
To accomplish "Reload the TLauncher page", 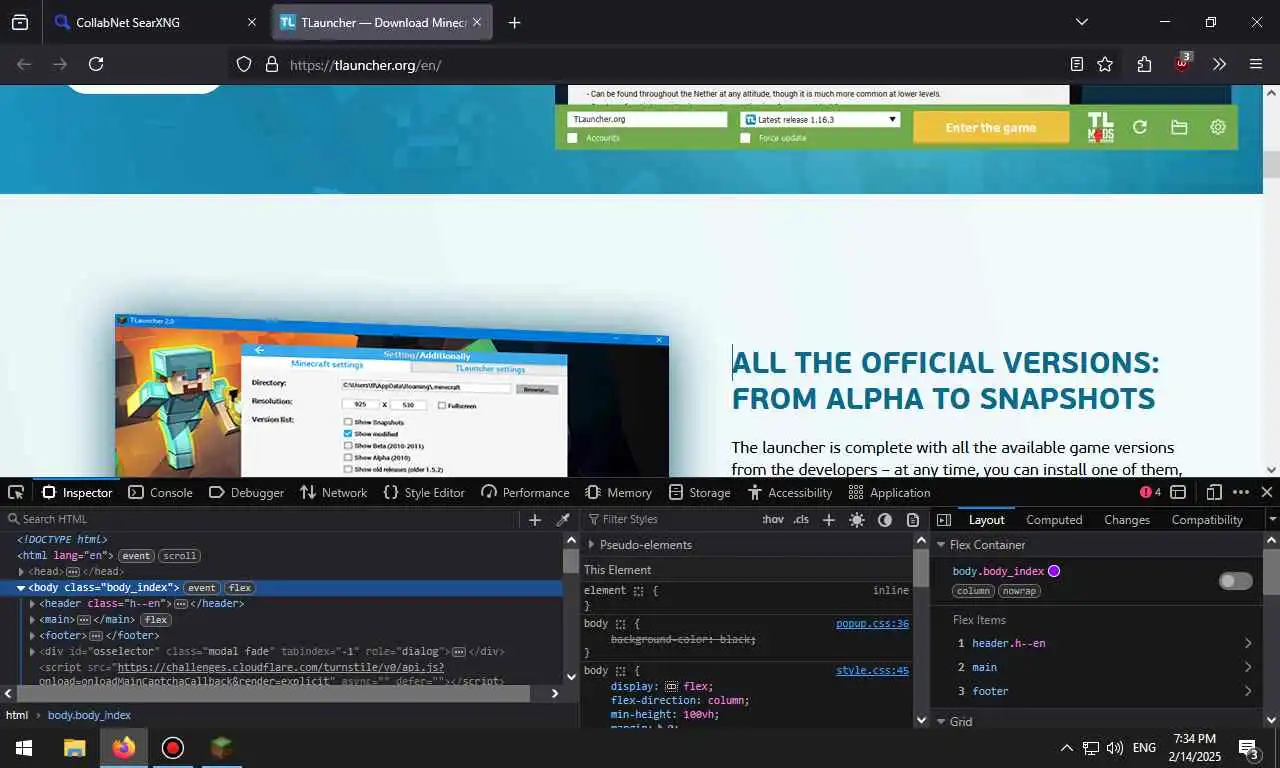I will coord(96,64).
